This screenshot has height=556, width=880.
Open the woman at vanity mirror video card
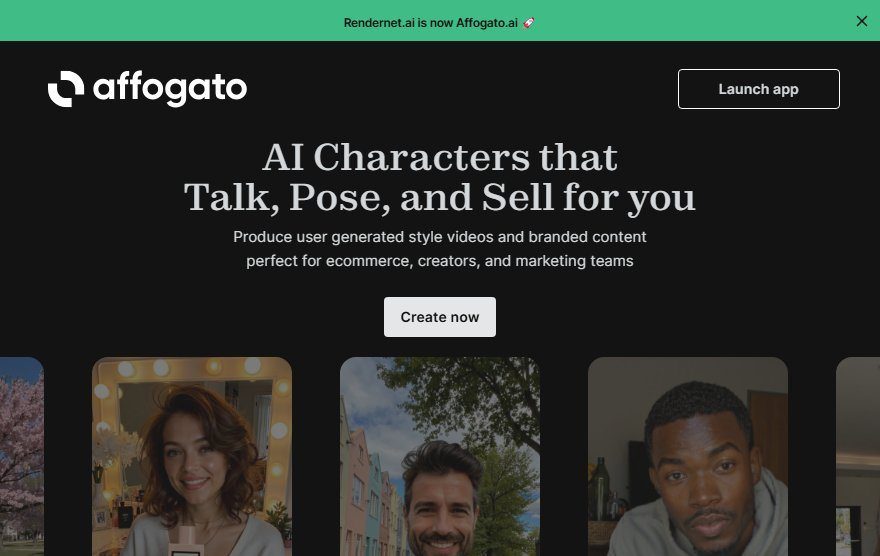[x=192, y=456]
